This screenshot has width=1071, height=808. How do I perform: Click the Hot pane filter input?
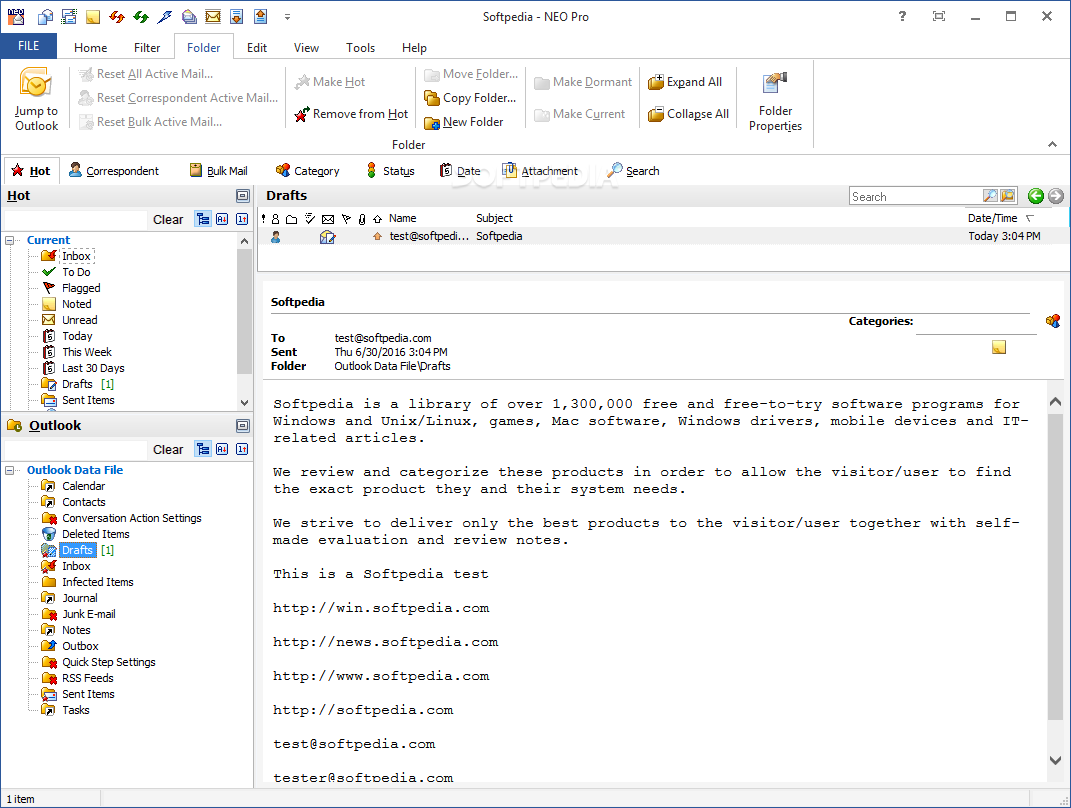point(75,220)
